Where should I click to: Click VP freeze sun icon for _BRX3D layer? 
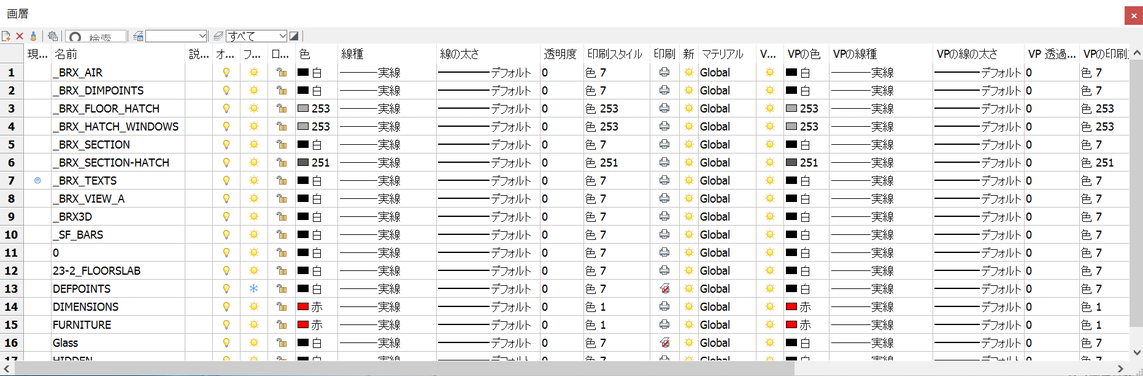pos(768,216)
